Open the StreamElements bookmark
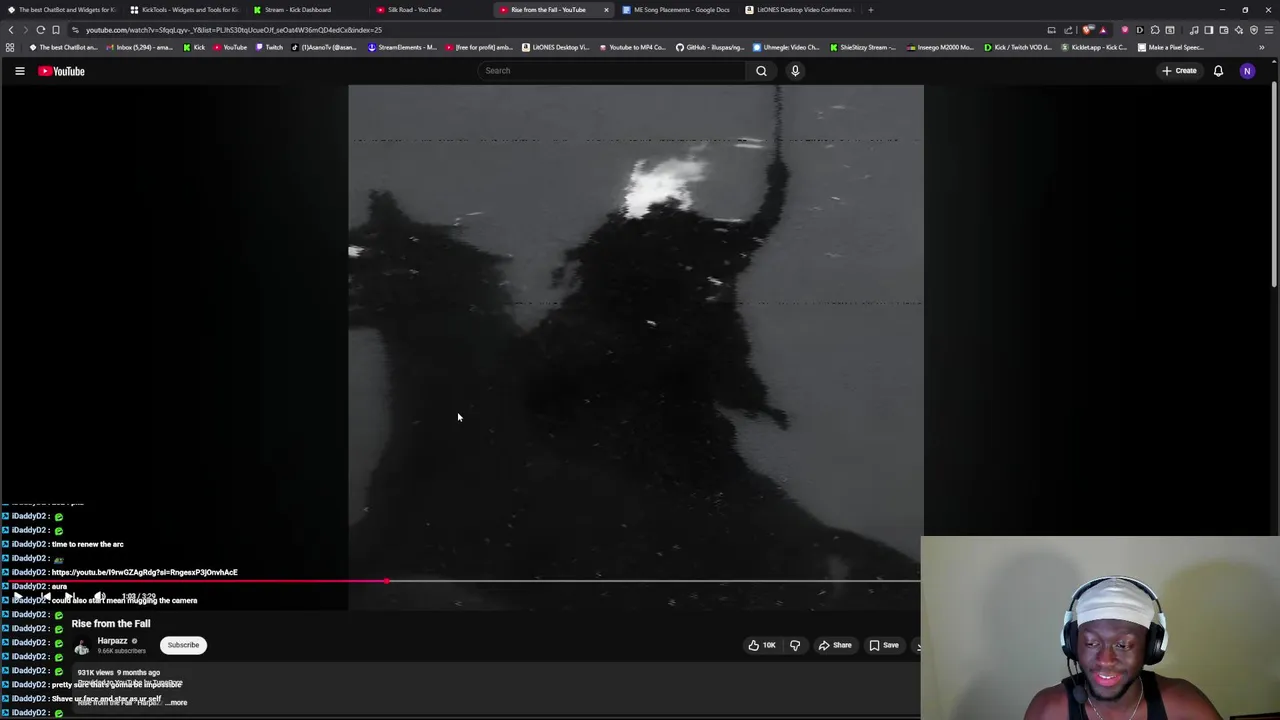This screenshot has width=1280, height=720. (x=402, y=47)
